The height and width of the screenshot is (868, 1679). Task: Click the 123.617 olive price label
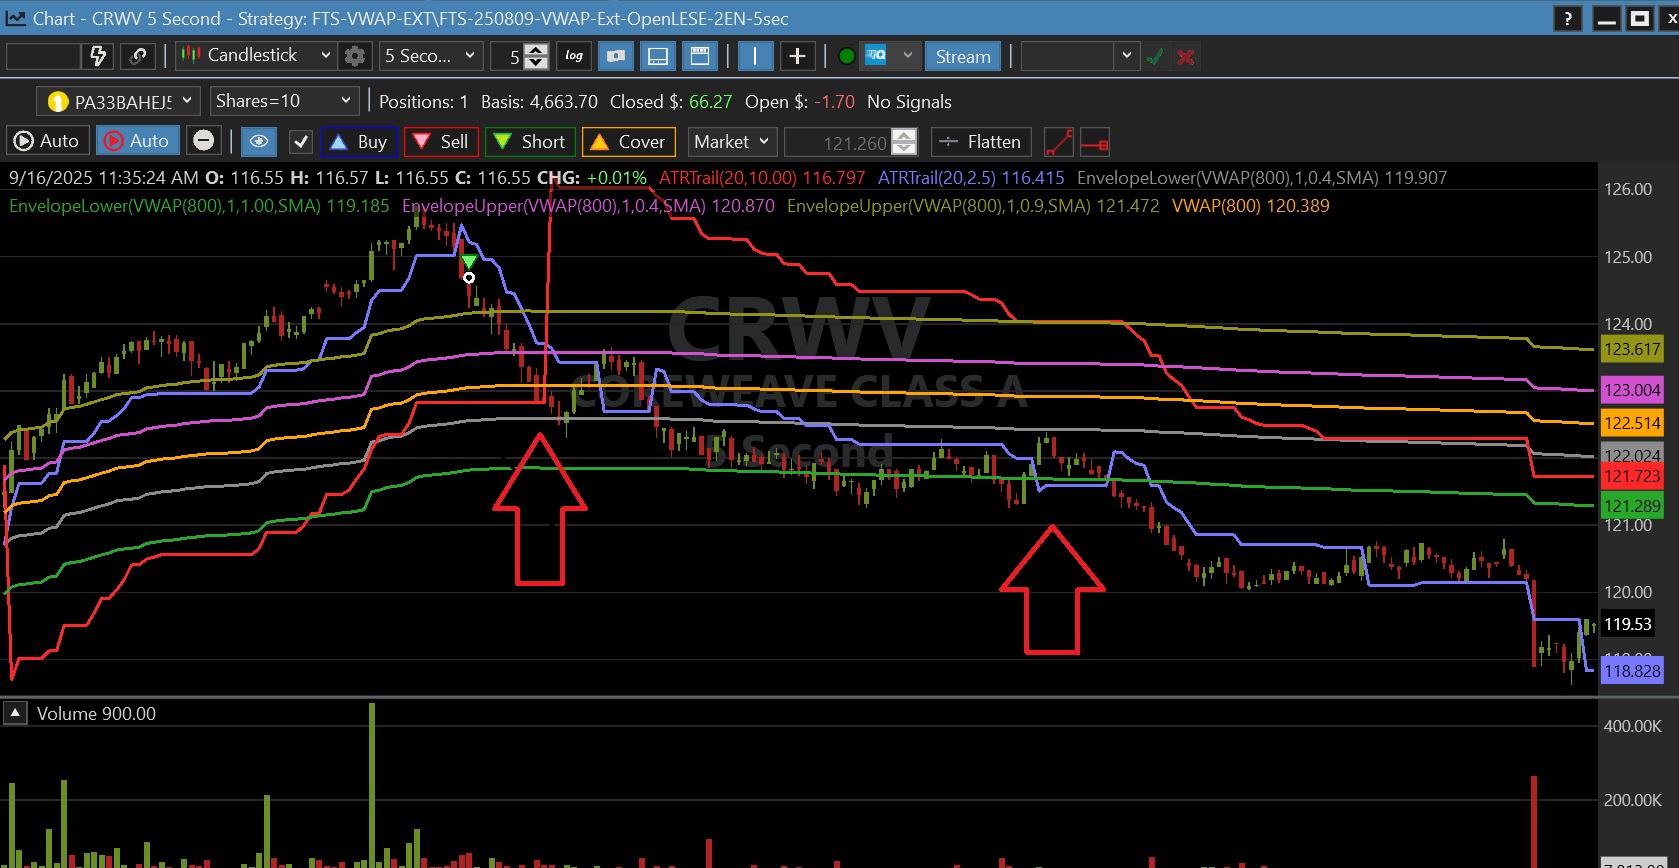pos(1632,349)
